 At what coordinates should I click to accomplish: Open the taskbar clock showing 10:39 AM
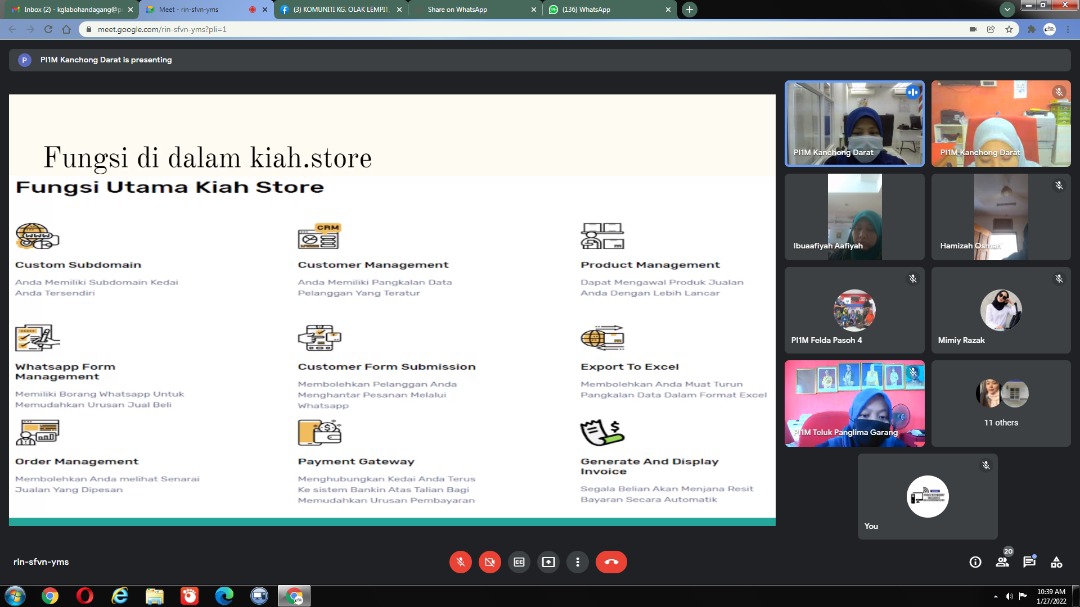1051,596
